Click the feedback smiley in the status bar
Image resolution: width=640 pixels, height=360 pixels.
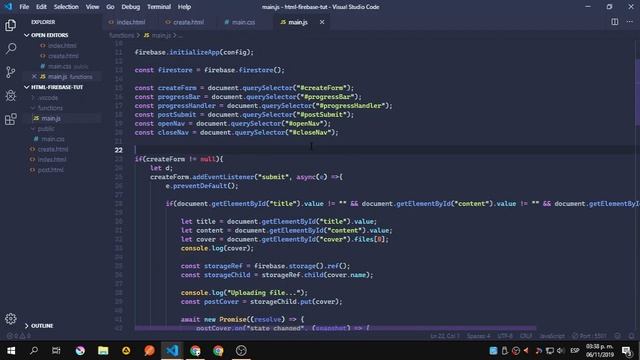618,336
